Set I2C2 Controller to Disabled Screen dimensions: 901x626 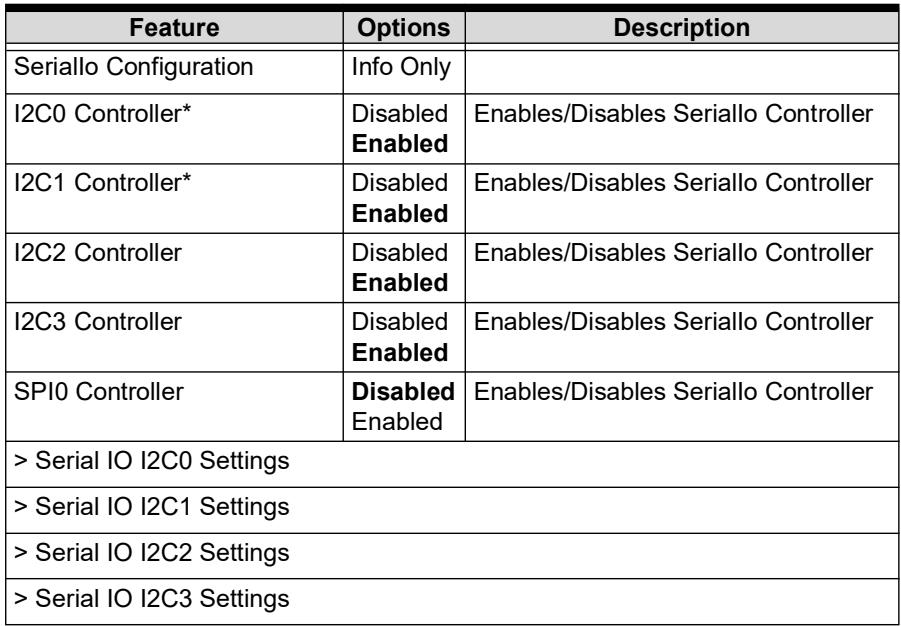tap(399, 253)
